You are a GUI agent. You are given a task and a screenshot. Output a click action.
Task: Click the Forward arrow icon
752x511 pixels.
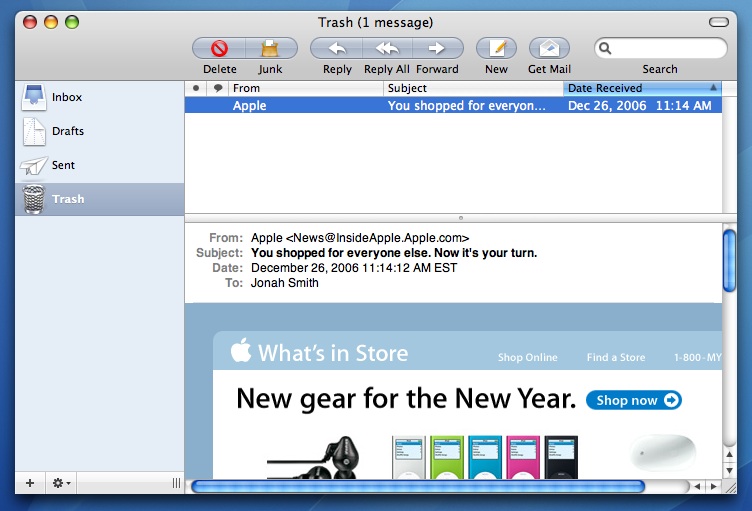[436, 48]
